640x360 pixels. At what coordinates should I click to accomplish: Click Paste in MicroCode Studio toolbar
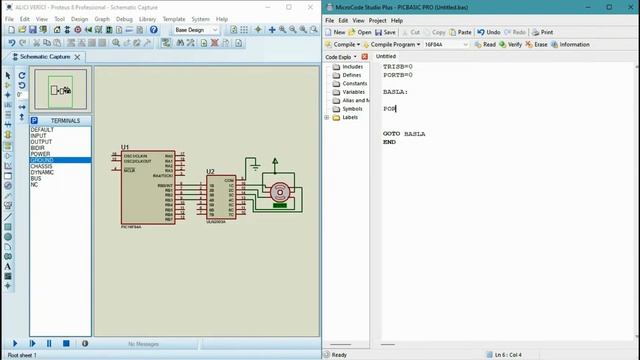(x=460, y=32)
